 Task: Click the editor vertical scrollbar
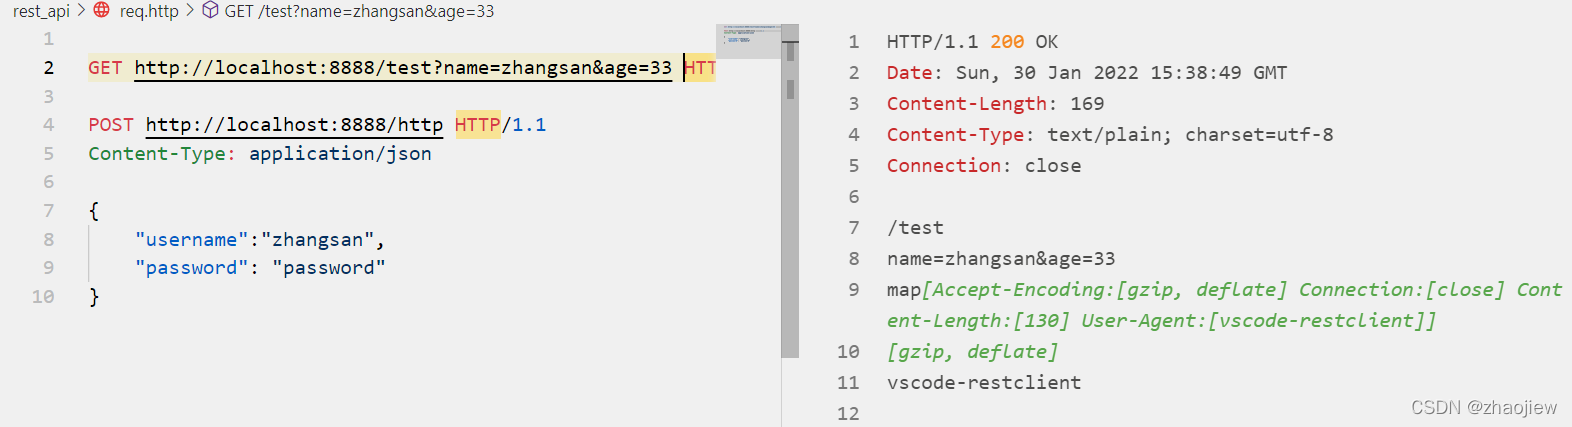(x=790, y=191)
